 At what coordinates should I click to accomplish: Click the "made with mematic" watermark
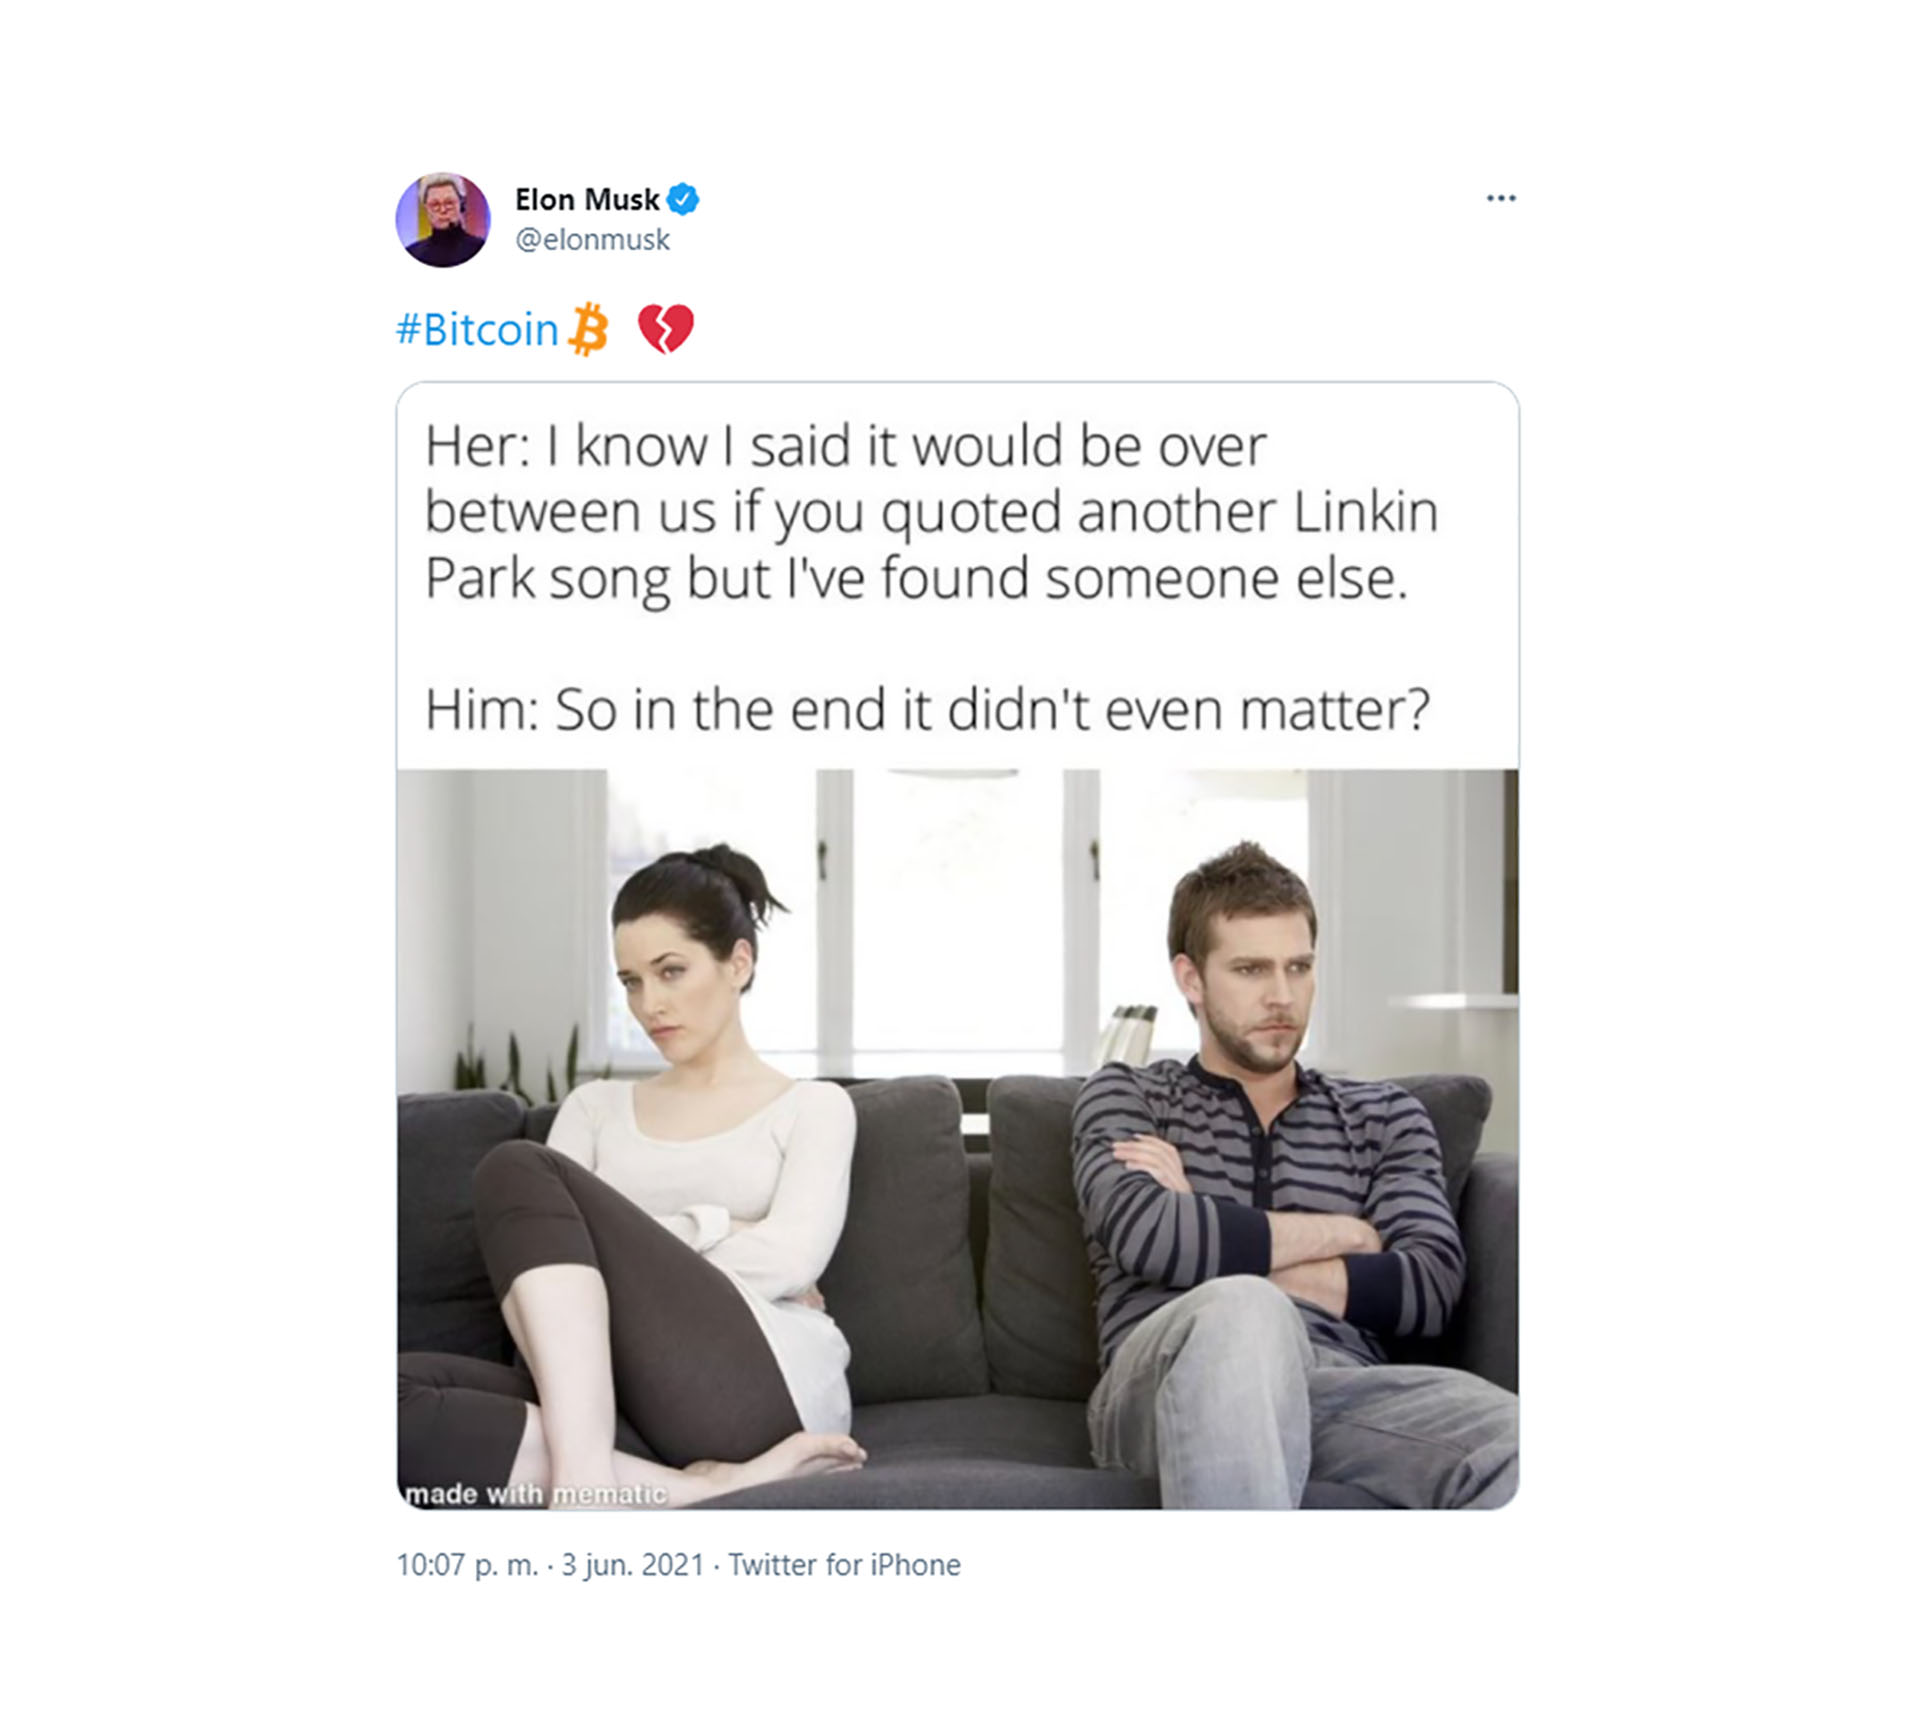[x=534, y=1494]
